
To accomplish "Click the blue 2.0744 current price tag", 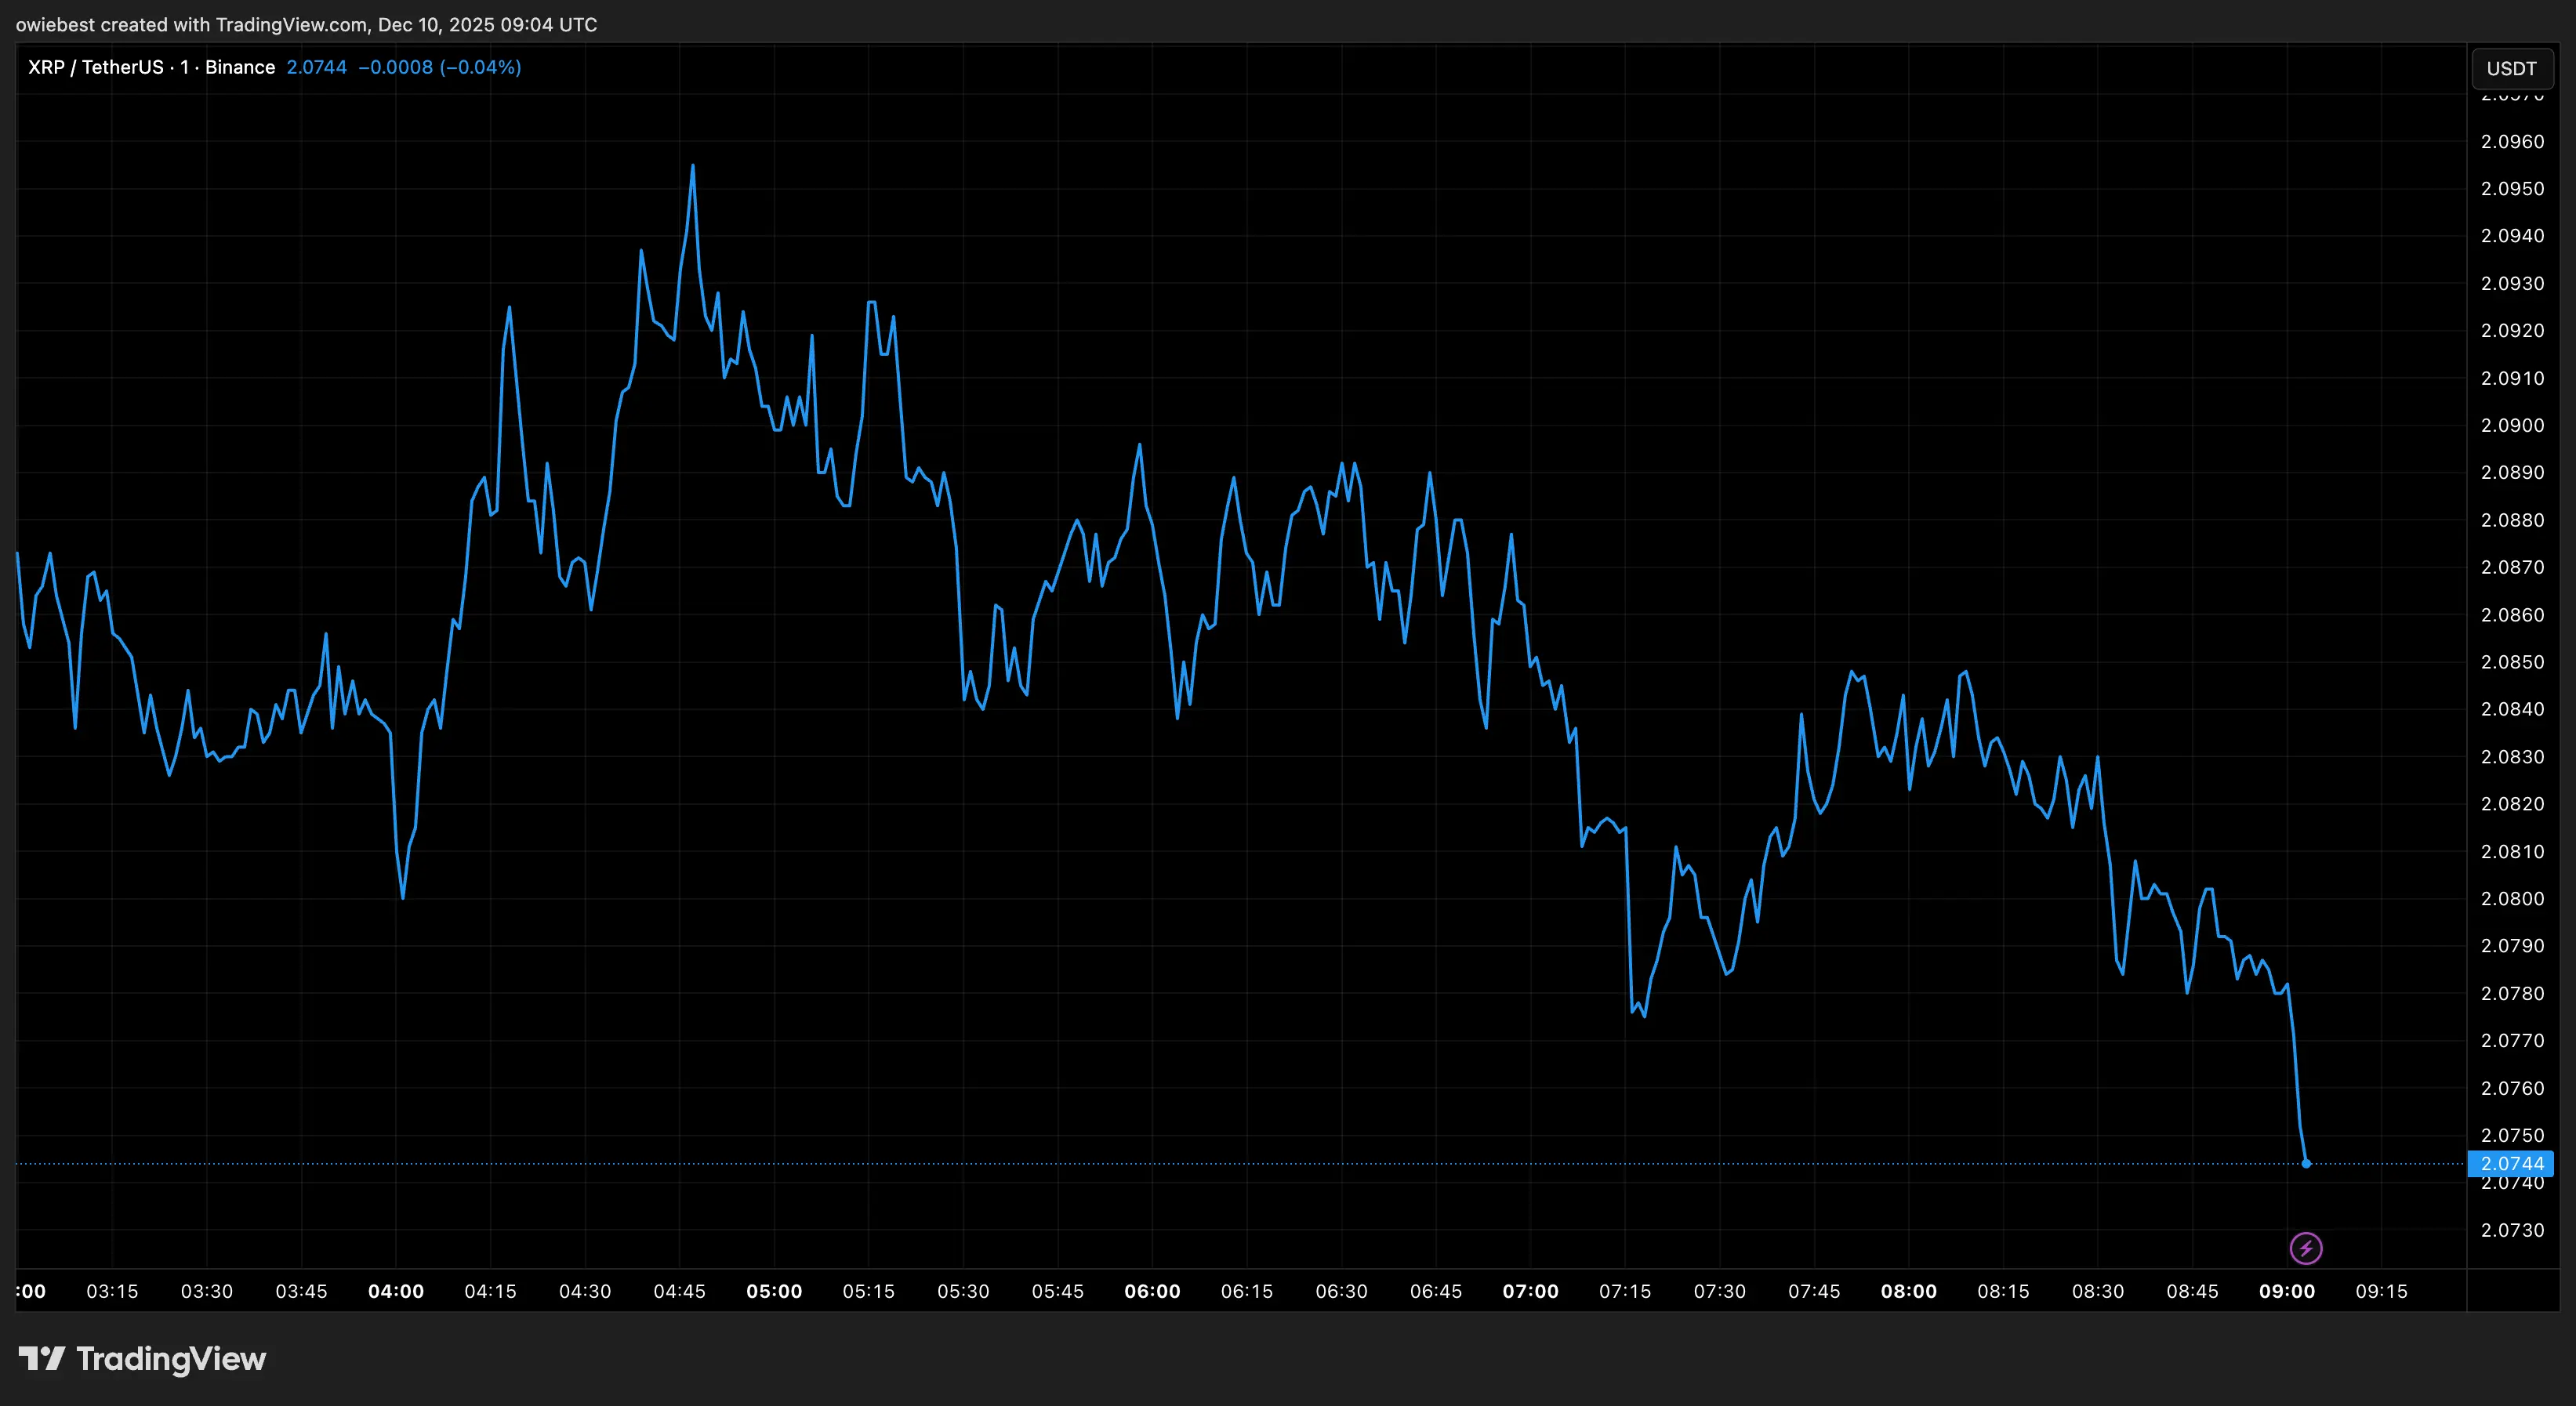I will click(2511, 1163).
